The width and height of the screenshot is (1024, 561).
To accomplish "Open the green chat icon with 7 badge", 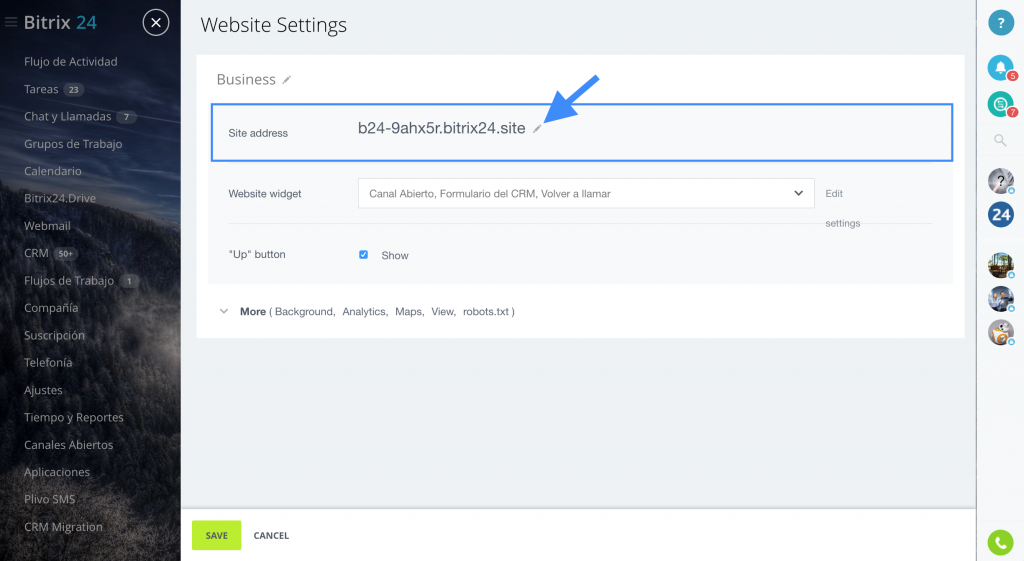I will pos(1001,104).
